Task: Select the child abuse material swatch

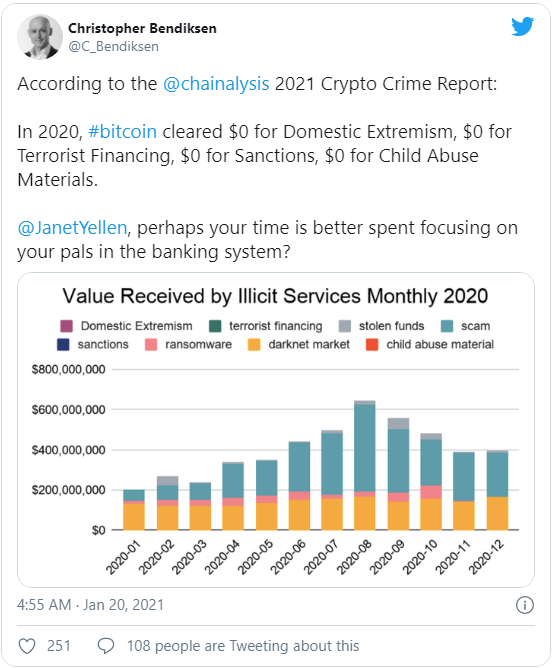Action: click(372, 345)
